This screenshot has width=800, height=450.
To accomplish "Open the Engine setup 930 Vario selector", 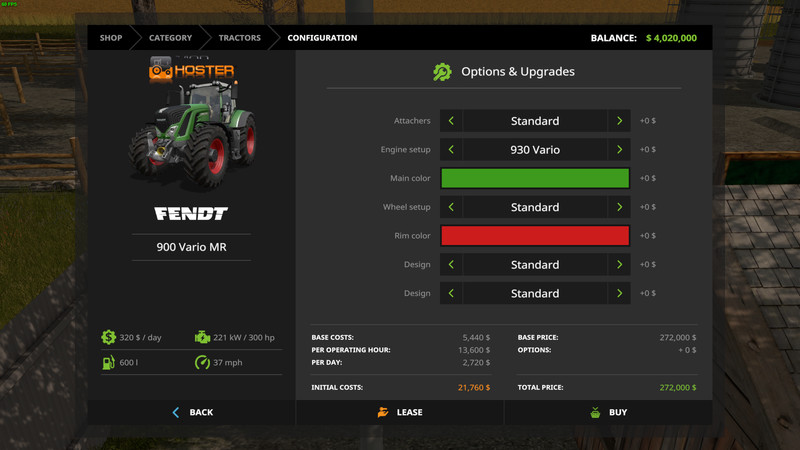I will pyautogui.click(x=535, y=150).
